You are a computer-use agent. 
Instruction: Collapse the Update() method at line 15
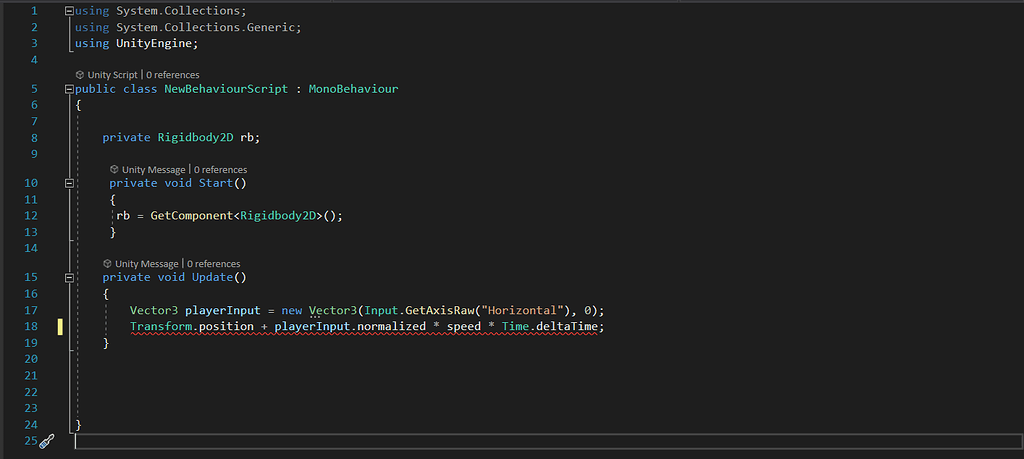pyautogui.click(x=69, y=277)
